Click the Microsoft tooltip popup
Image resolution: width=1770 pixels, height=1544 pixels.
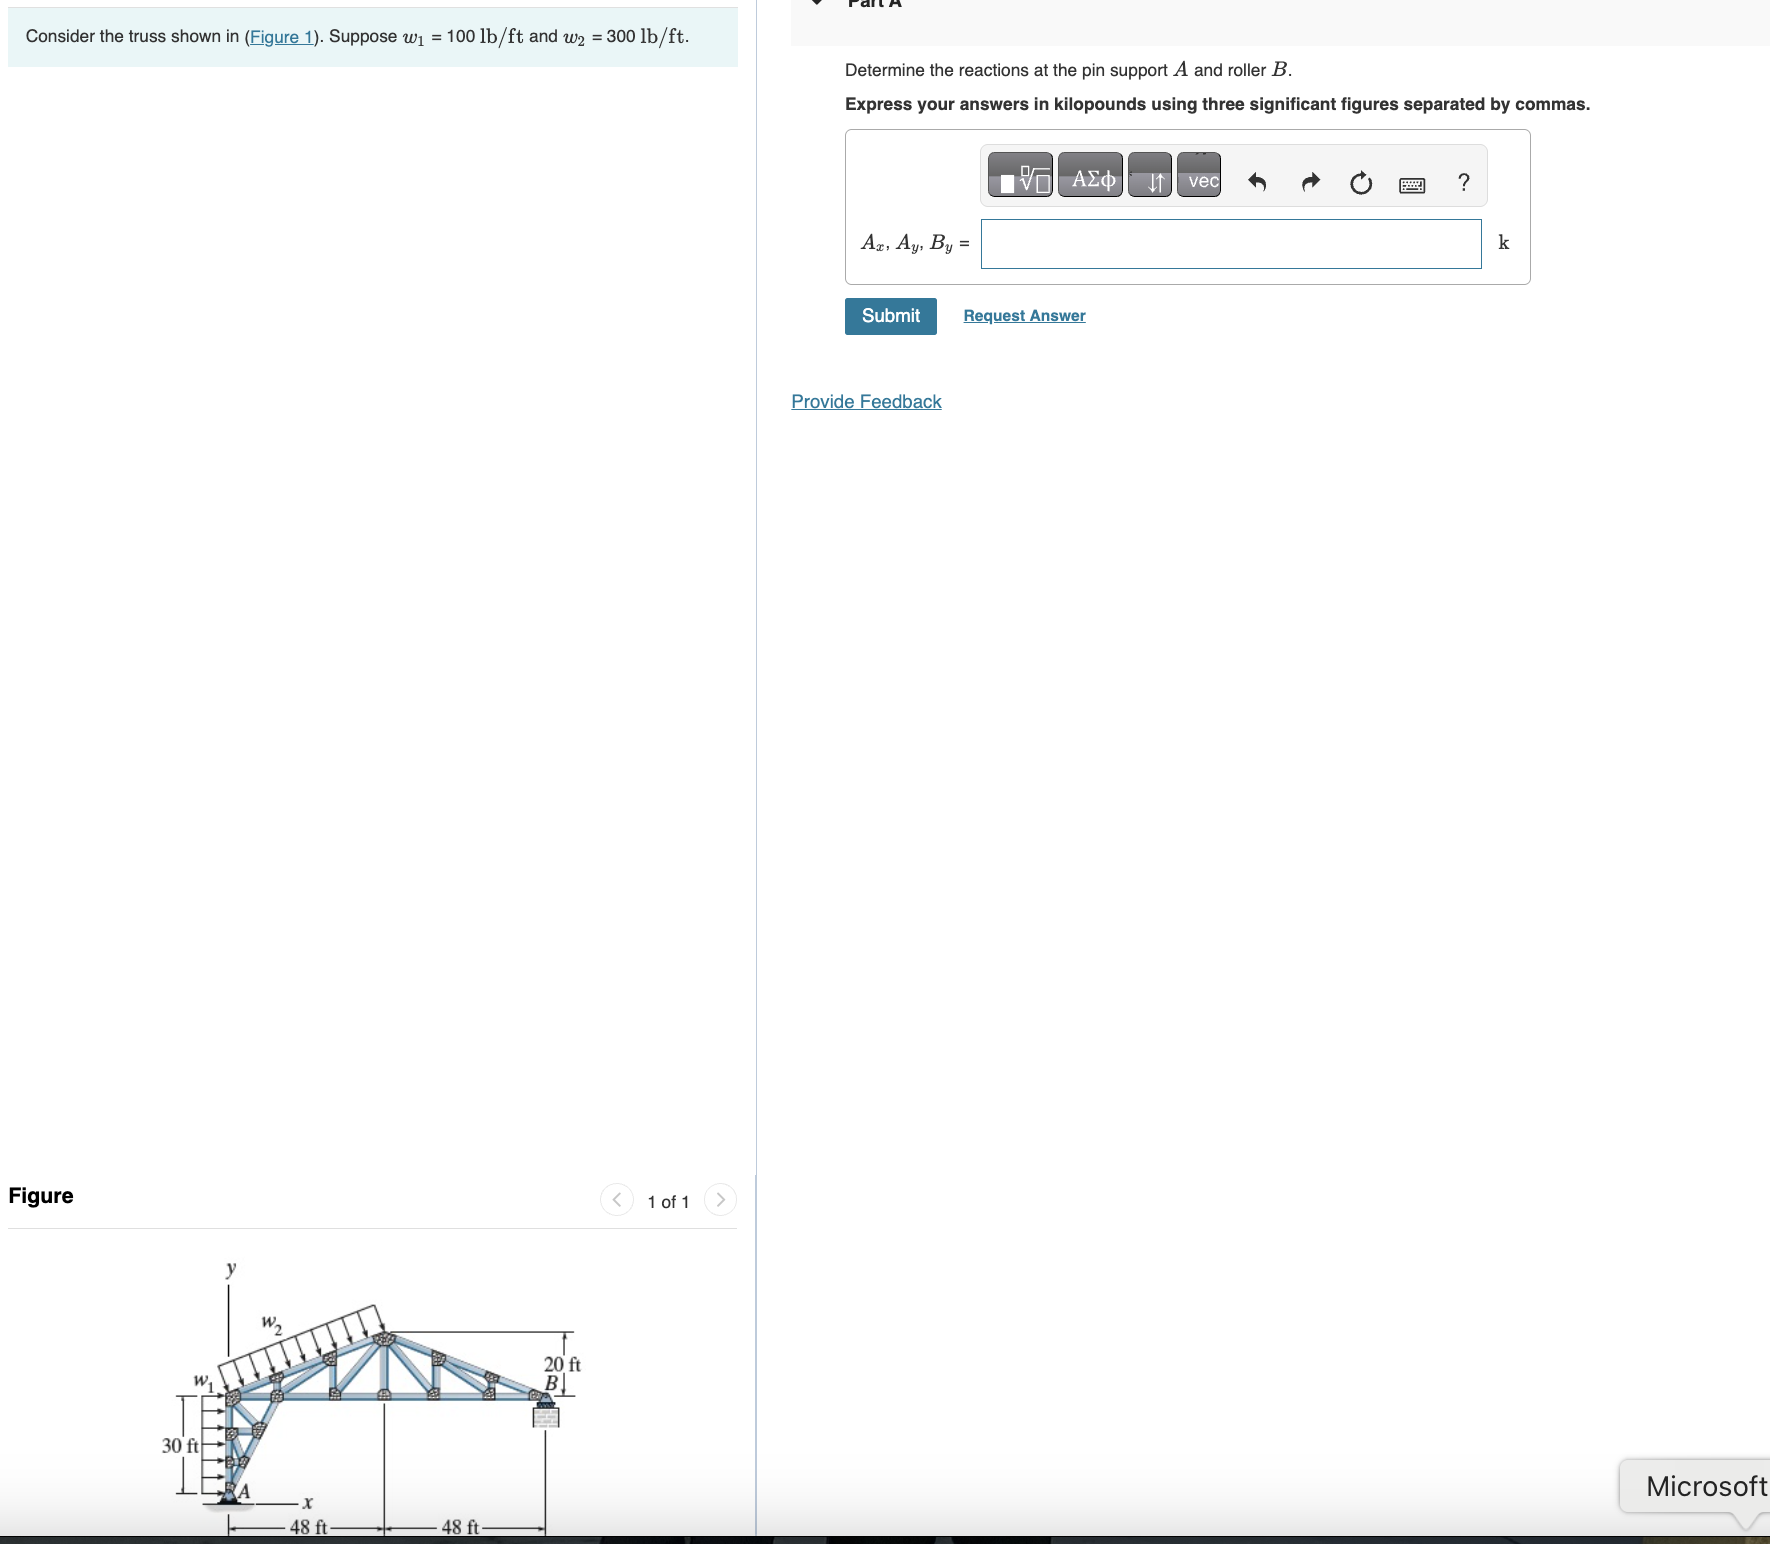click(1696, 1487)
